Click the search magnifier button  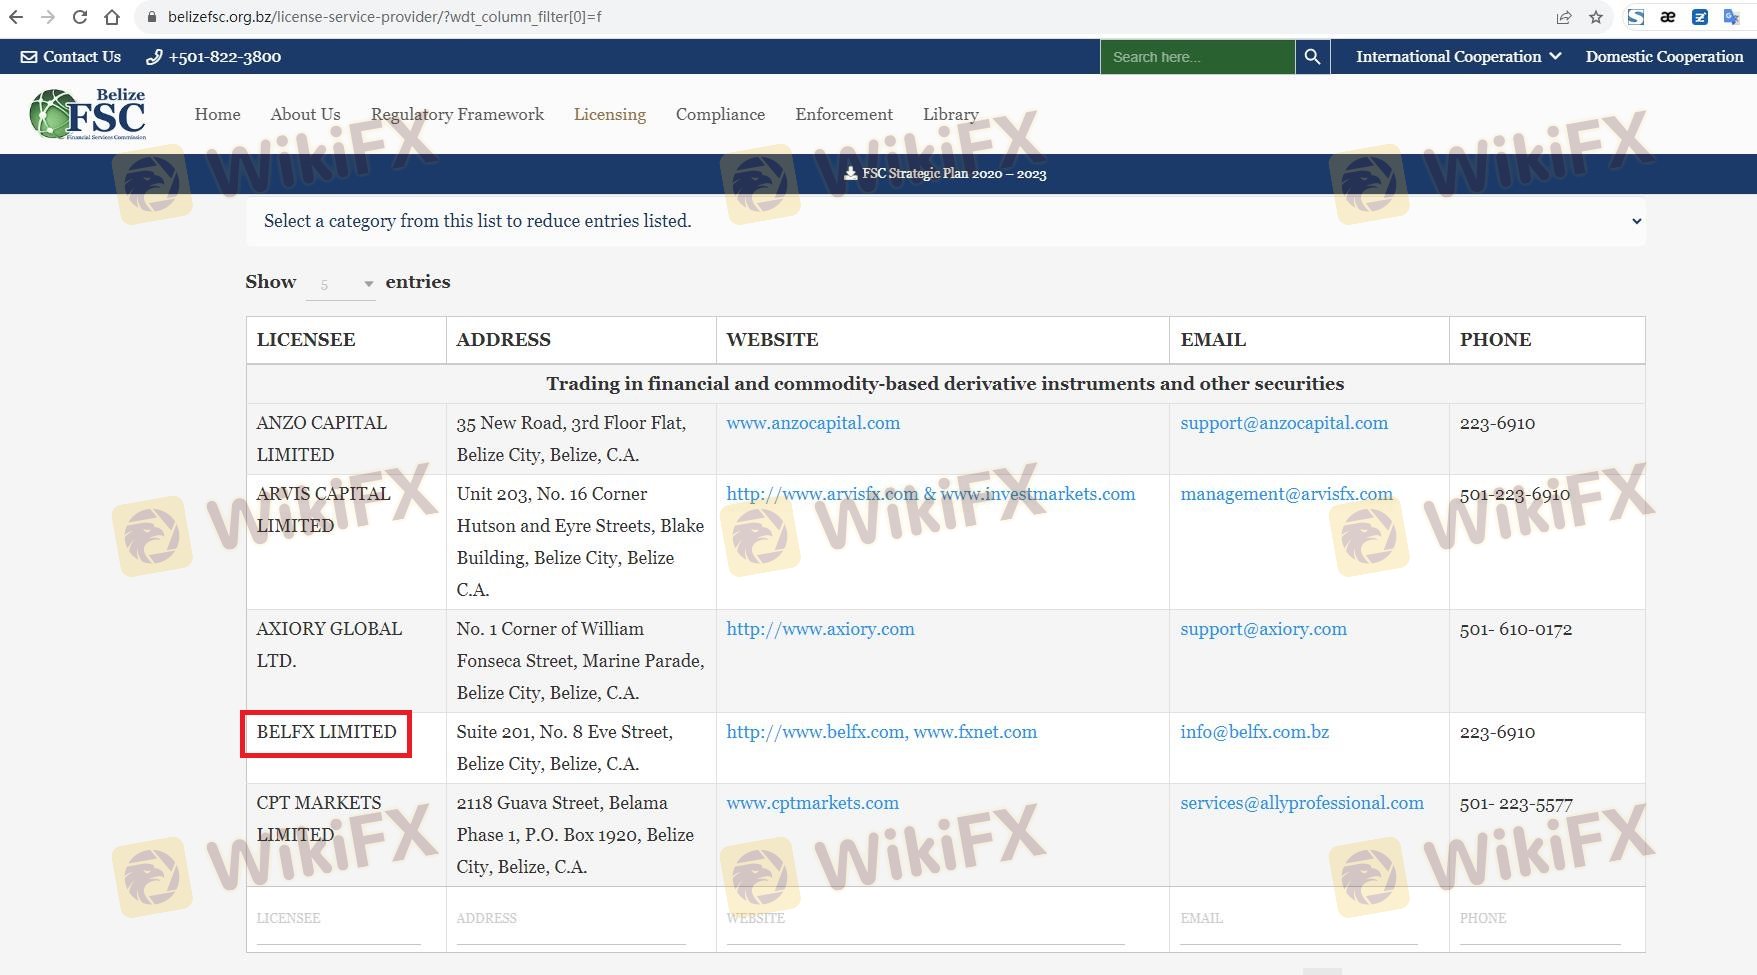(x=1312, y=57)
